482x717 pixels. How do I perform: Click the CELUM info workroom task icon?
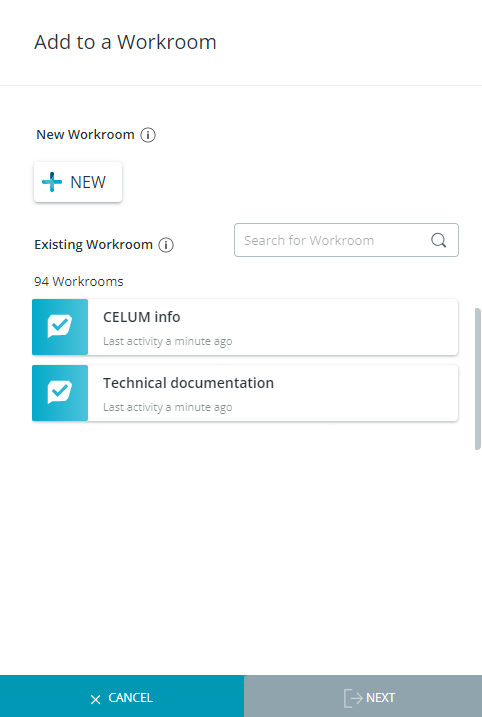click(x=60, y=327)
